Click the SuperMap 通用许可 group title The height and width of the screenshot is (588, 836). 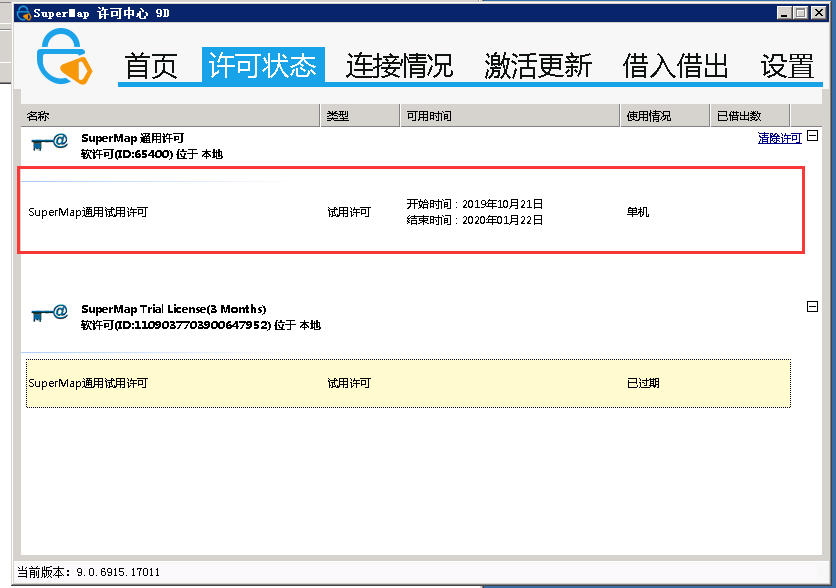click(x=133, y=138)
